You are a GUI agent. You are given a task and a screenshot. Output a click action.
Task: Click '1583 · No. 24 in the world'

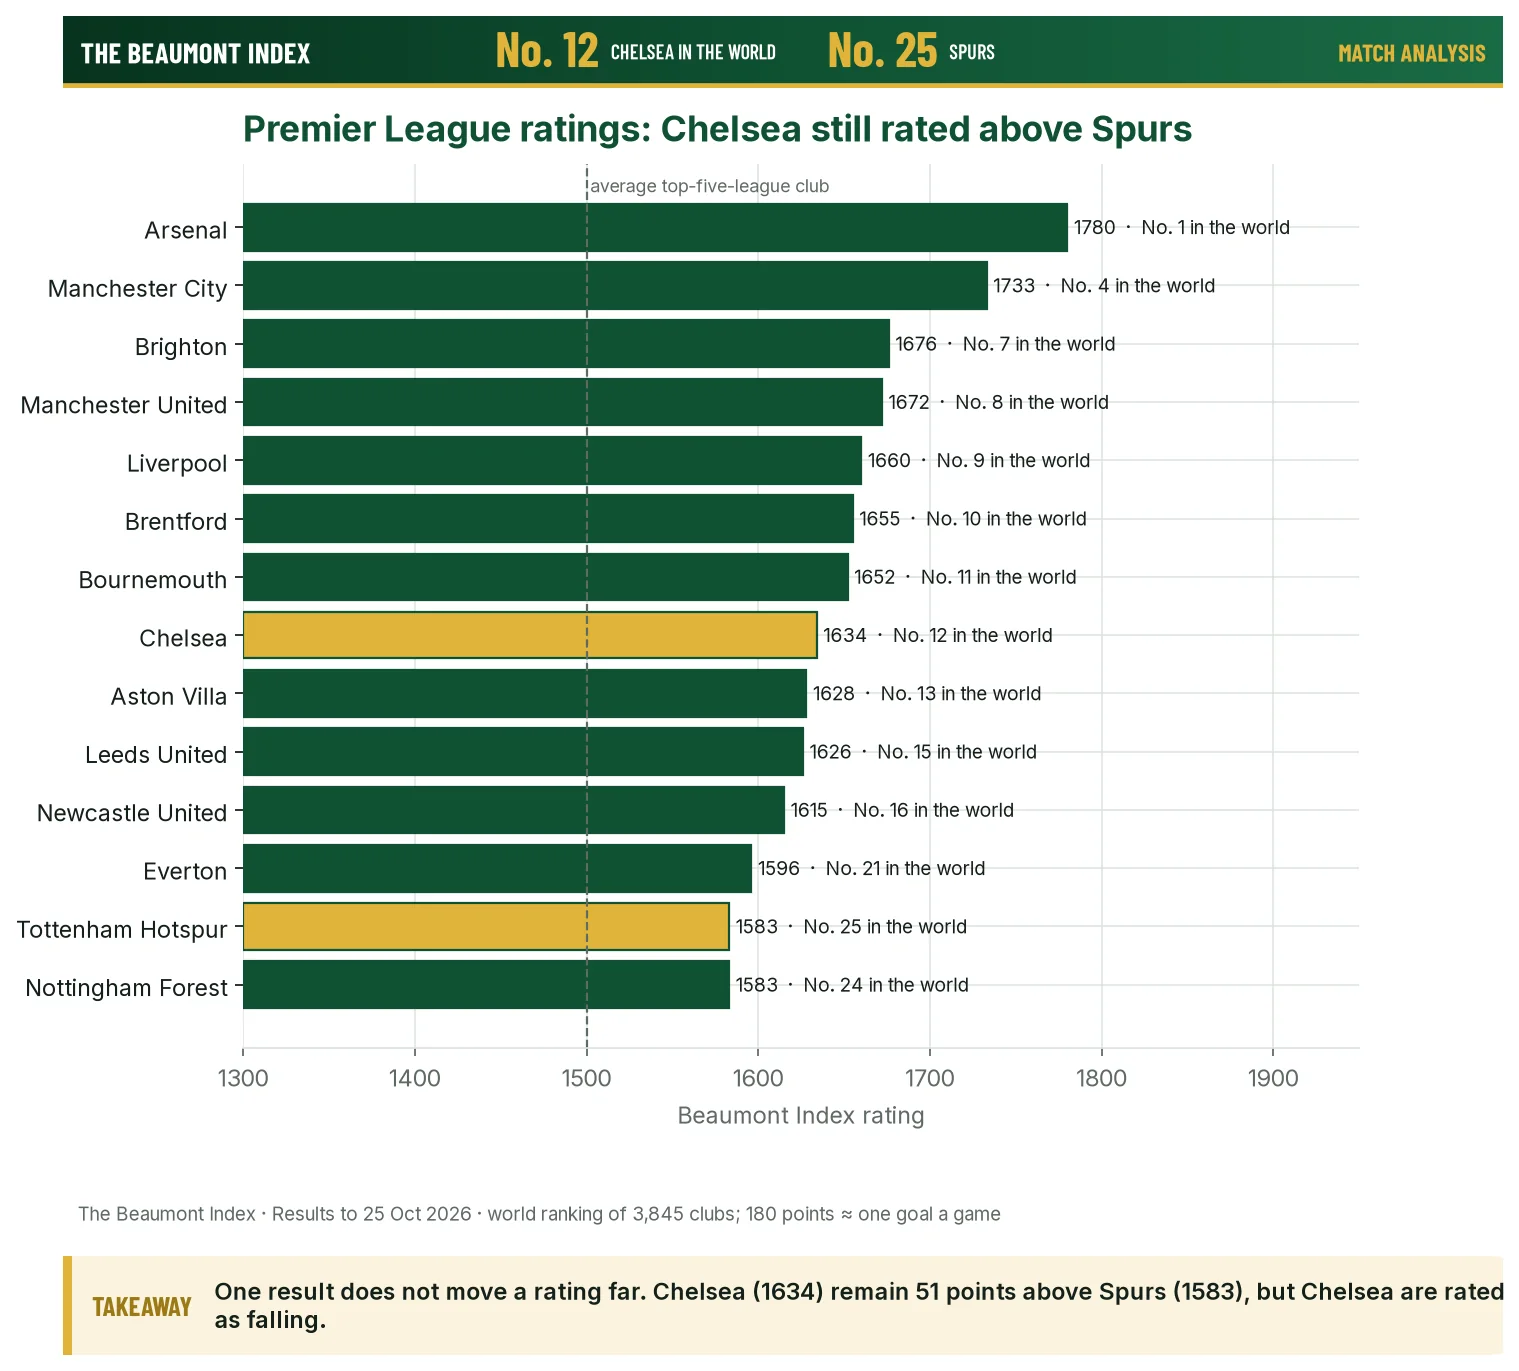point(852,985)
